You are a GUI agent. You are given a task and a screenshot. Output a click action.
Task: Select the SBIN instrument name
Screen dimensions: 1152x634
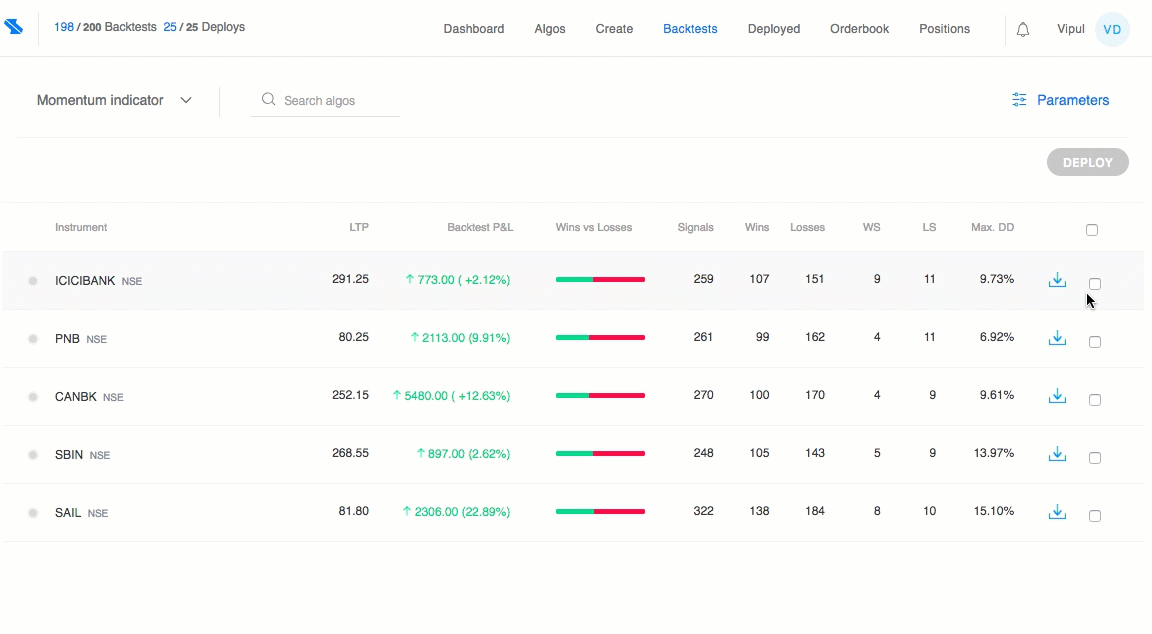click(x=69, y=455)
